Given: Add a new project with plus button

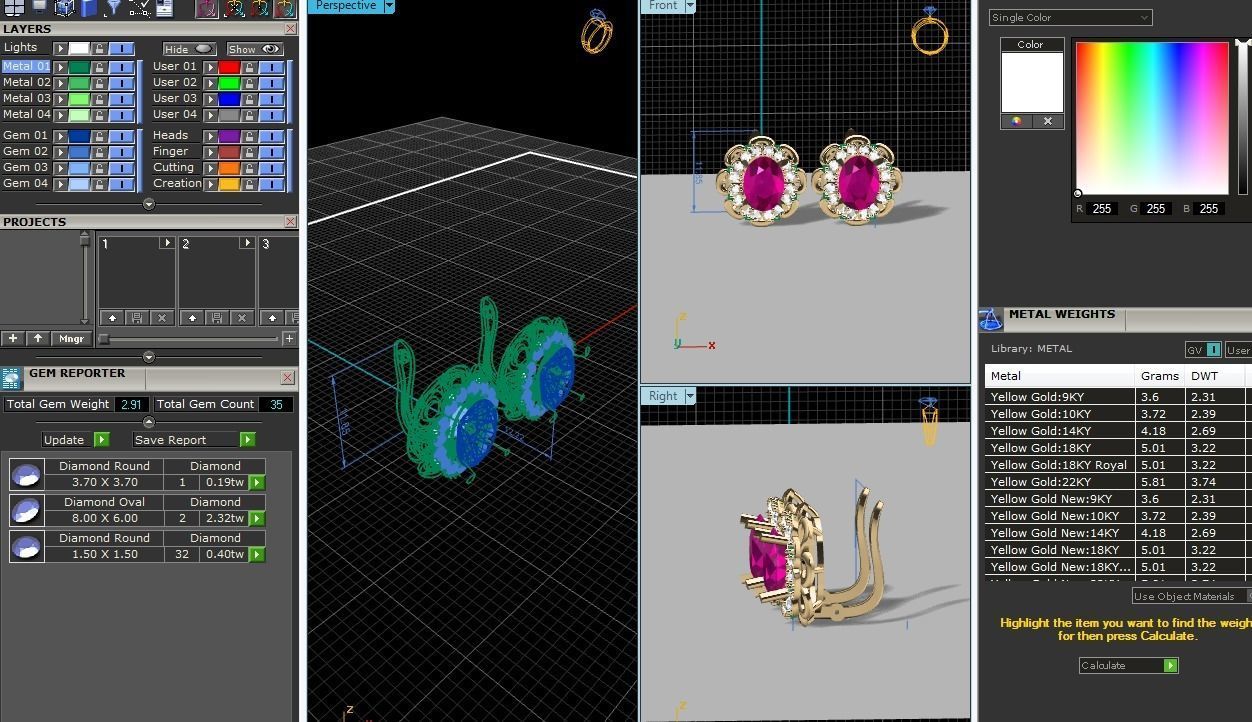Looking at the screenshot, I should tap(13, 339).
